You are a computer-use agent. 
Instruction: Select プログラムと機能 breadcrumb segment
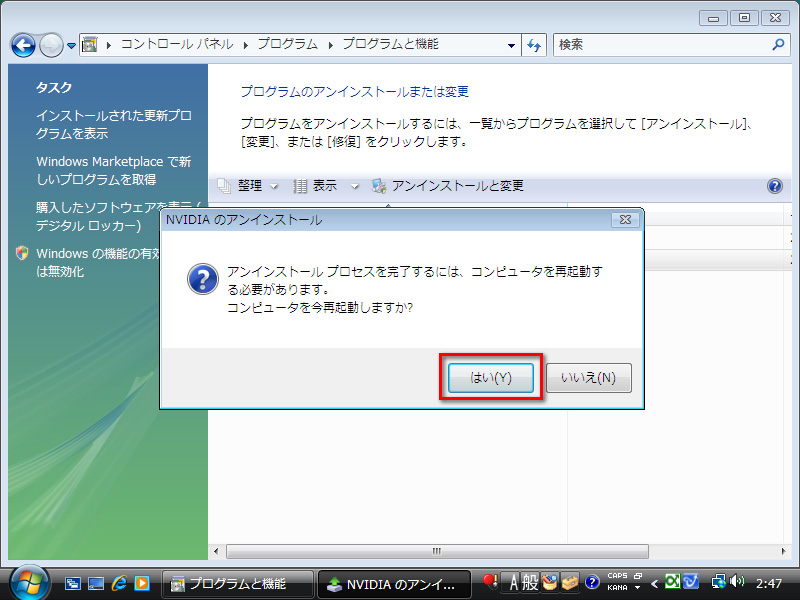(x=390, y=44)
